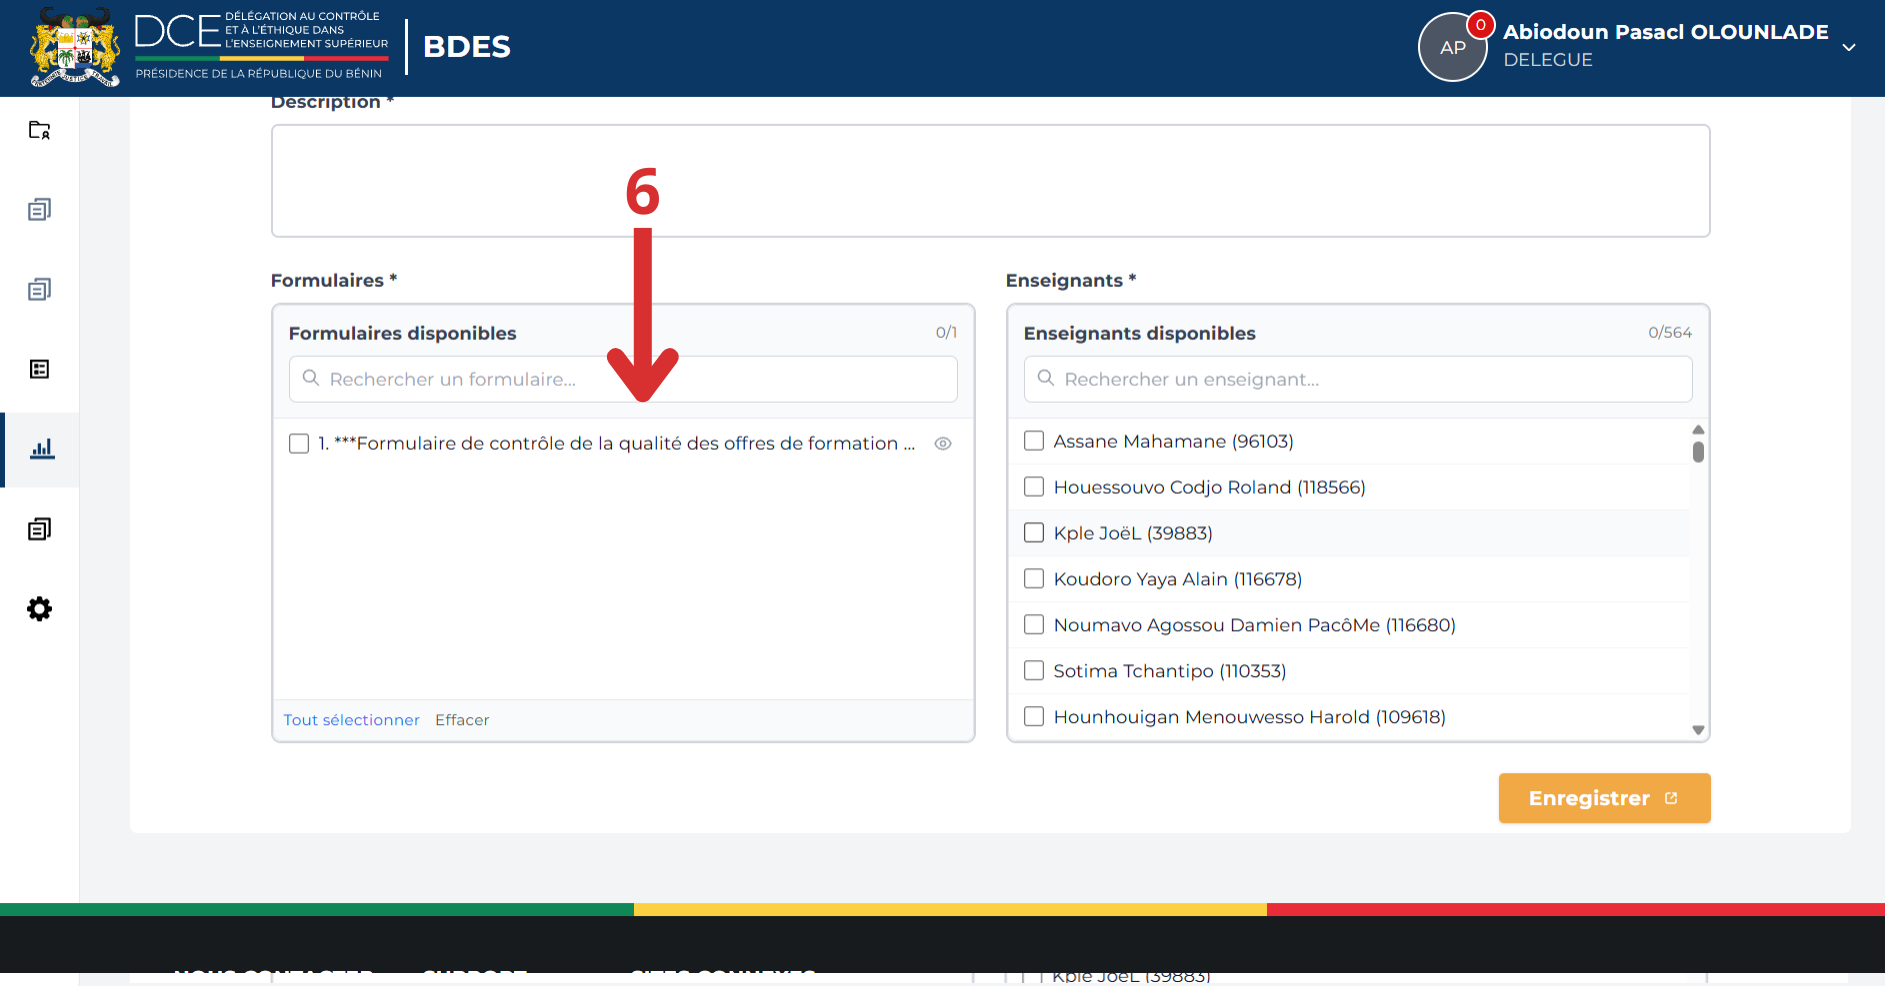1885x986 pixels.
Task: Click the bar chart statistics sidebar icon
Action: (41, 449)
